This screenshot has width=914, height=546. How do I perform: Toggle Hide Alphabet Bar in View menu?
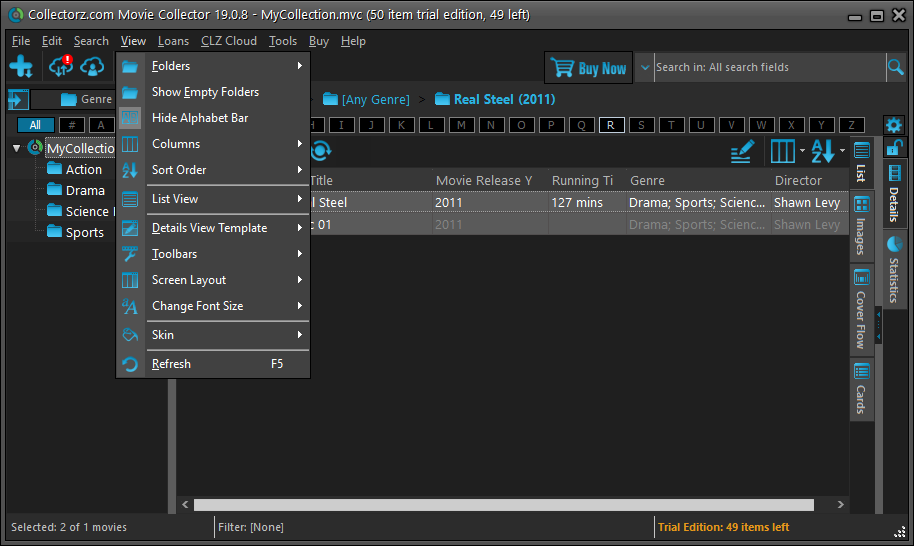tap(200, 118)
